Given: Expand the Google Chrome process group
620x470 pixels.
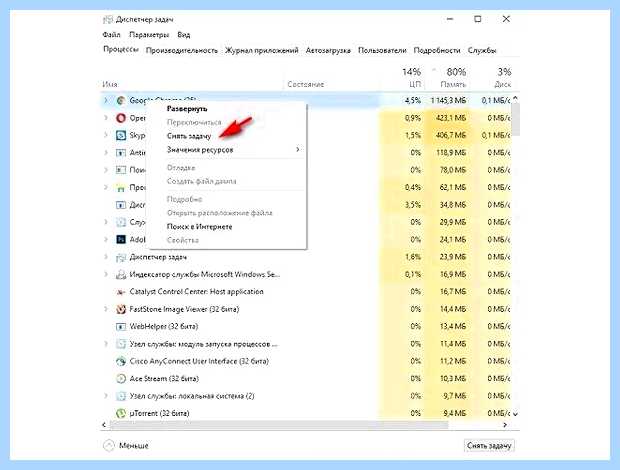Looking at the screenshot, I should (x=106, y=100).
